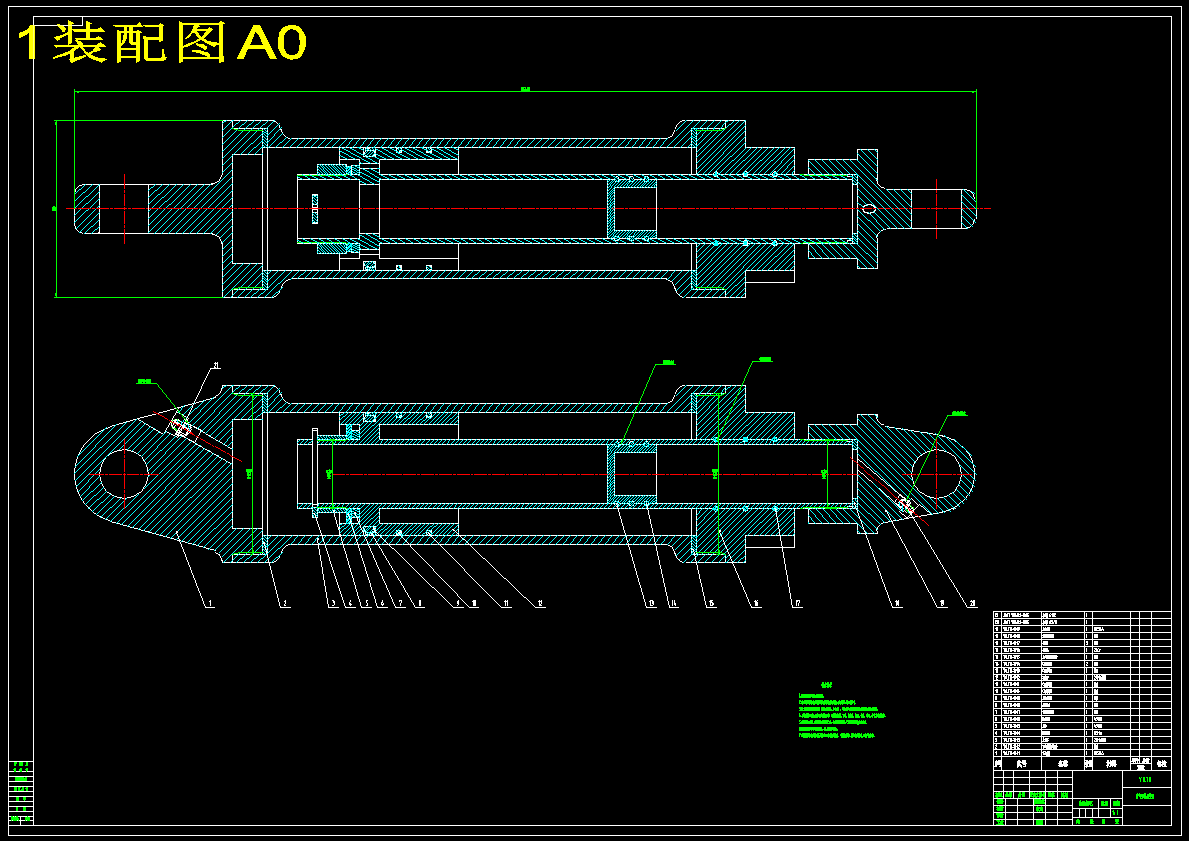Image resolution: width=1189 pixels, height=841 pixels.
Task: Select part balloon number "1" below left clevis
Action: [x=210, y=603]
